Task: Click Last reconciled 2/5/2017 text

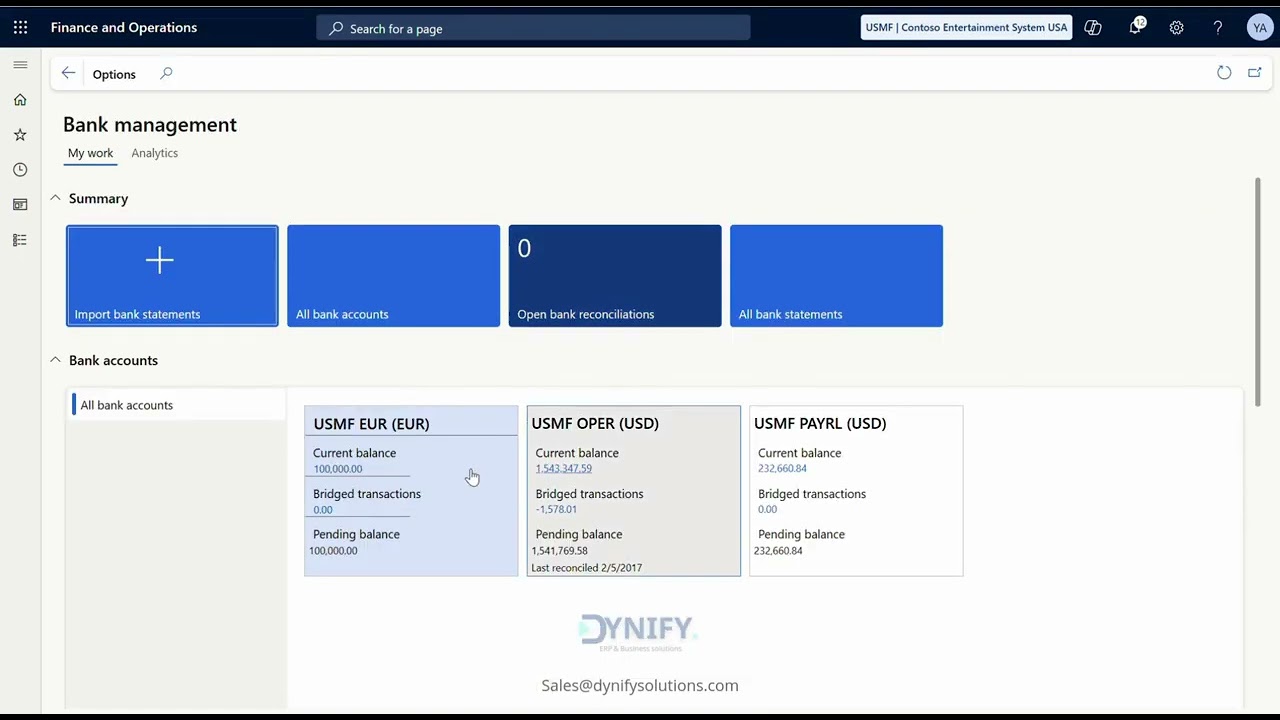Action: [587, 568]
